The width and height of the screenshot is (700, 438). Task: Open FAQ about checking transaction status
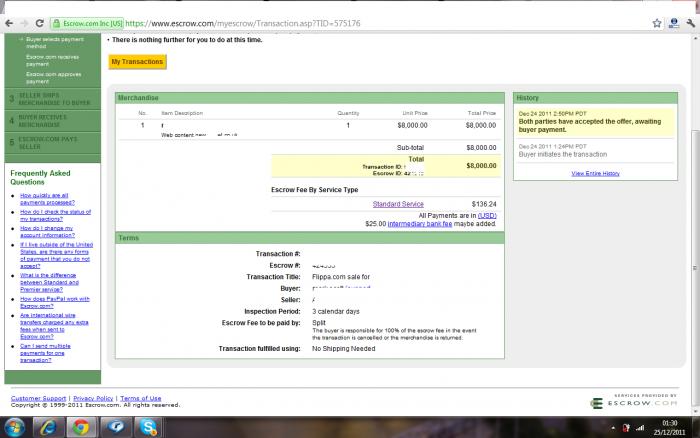tap(55, 215)
